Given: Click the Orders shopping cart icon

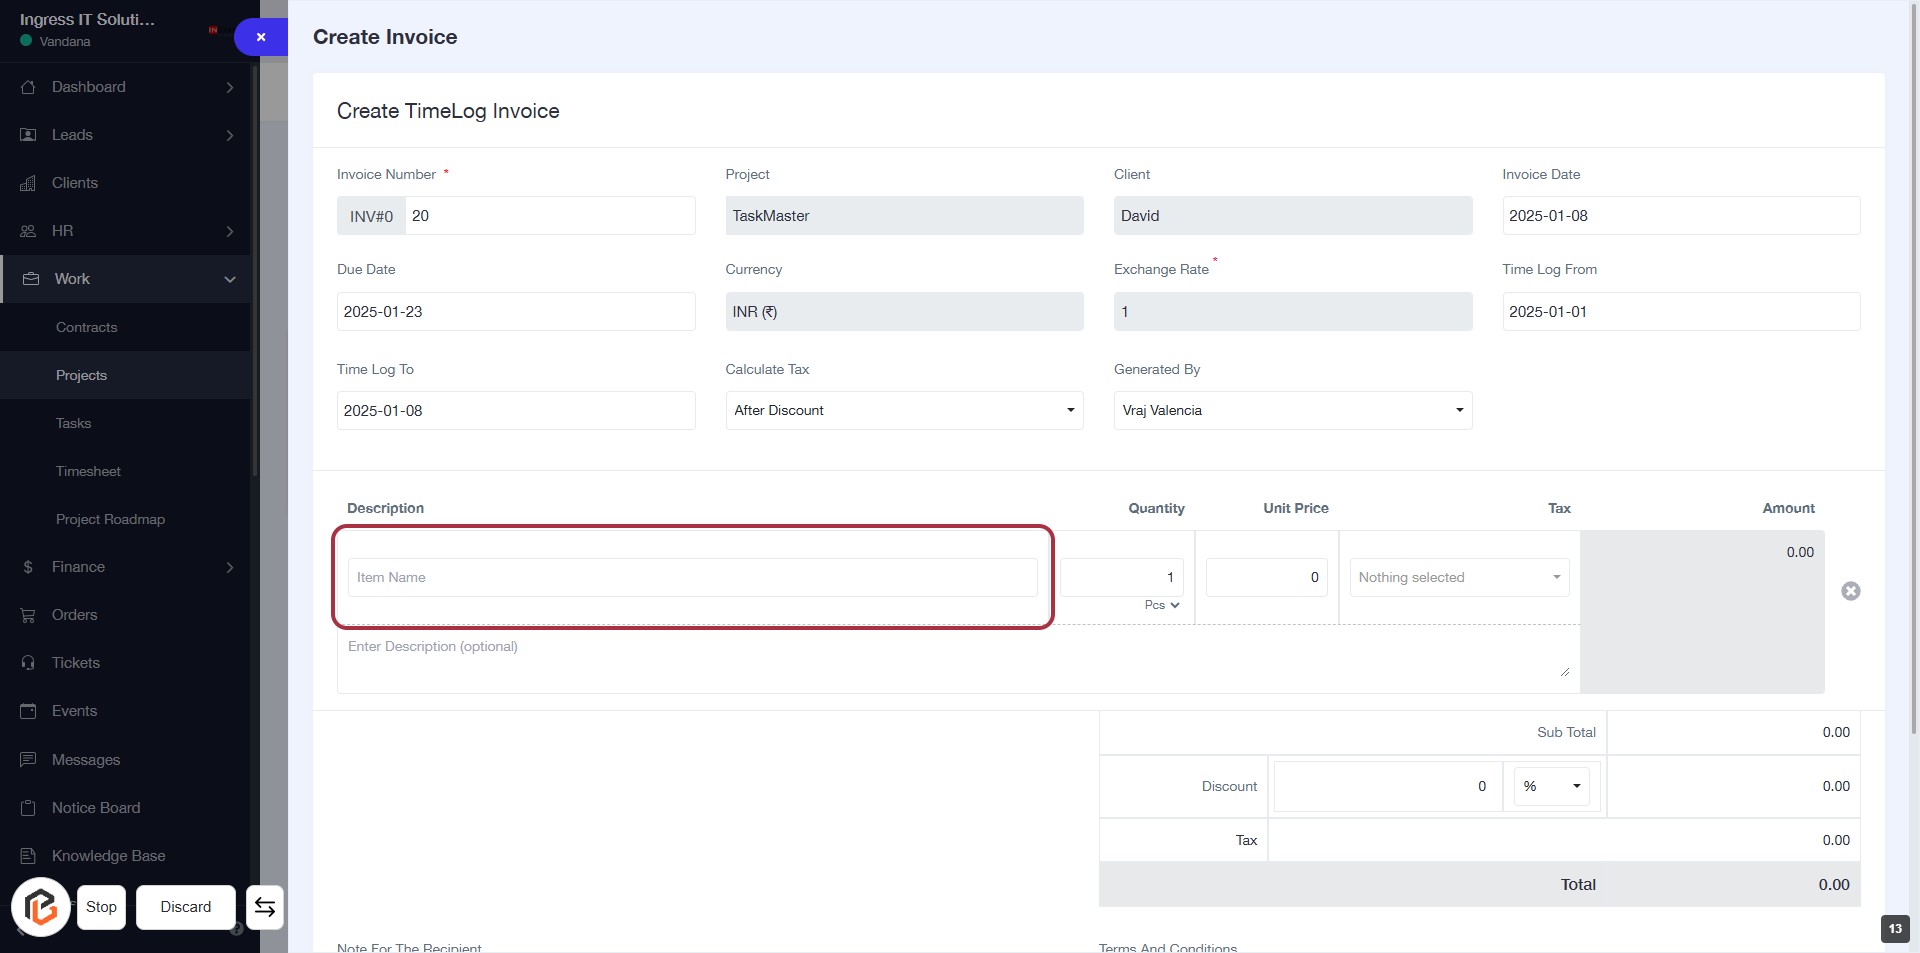Looking at the screenshot, I should [28, 615].
